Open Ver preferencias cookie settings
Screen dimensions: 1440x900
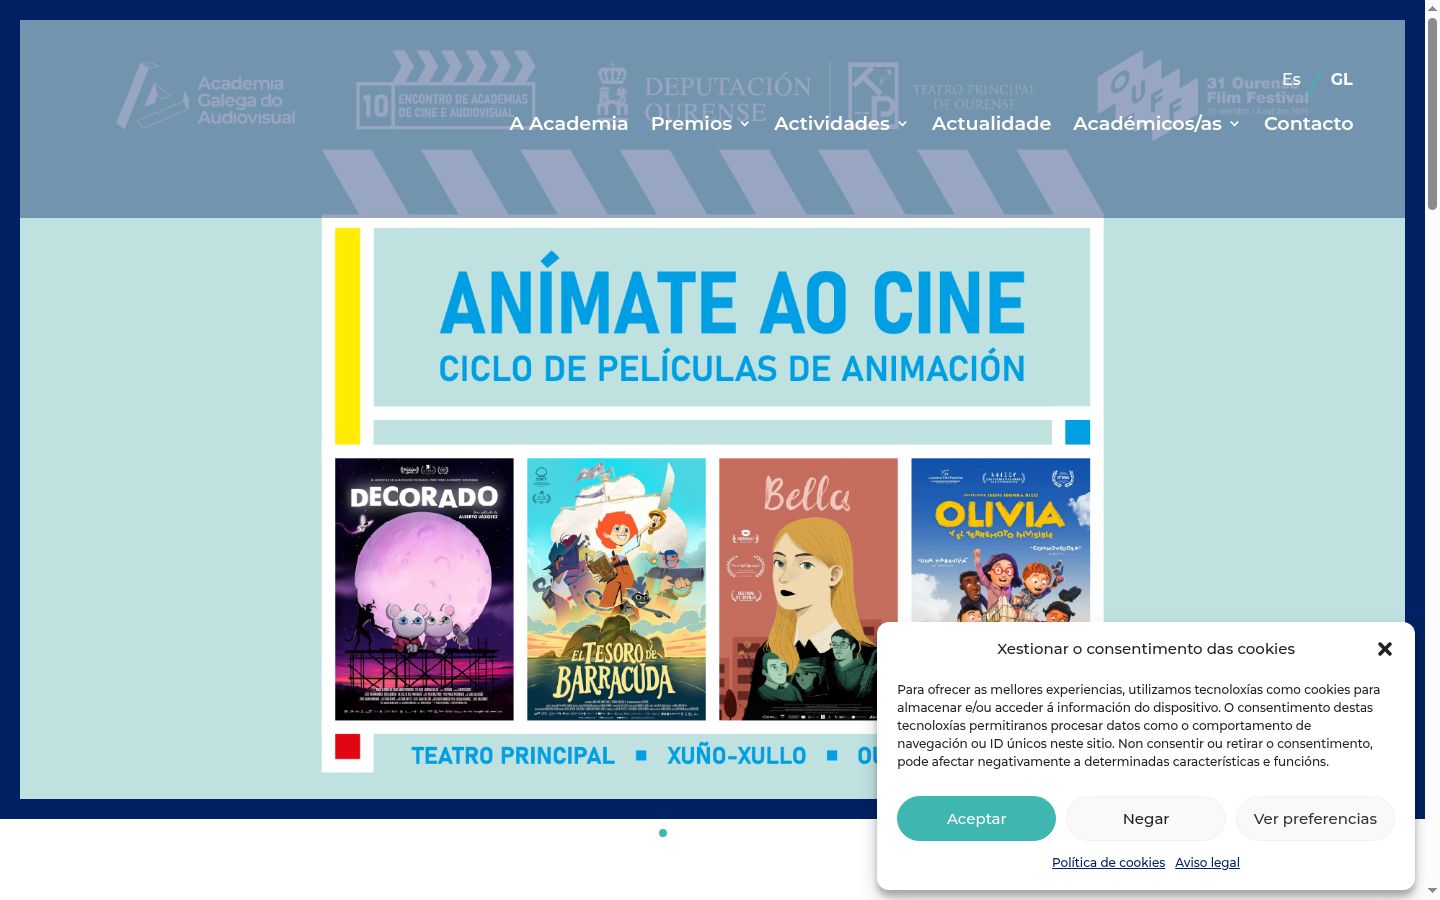pos(1315,818)
